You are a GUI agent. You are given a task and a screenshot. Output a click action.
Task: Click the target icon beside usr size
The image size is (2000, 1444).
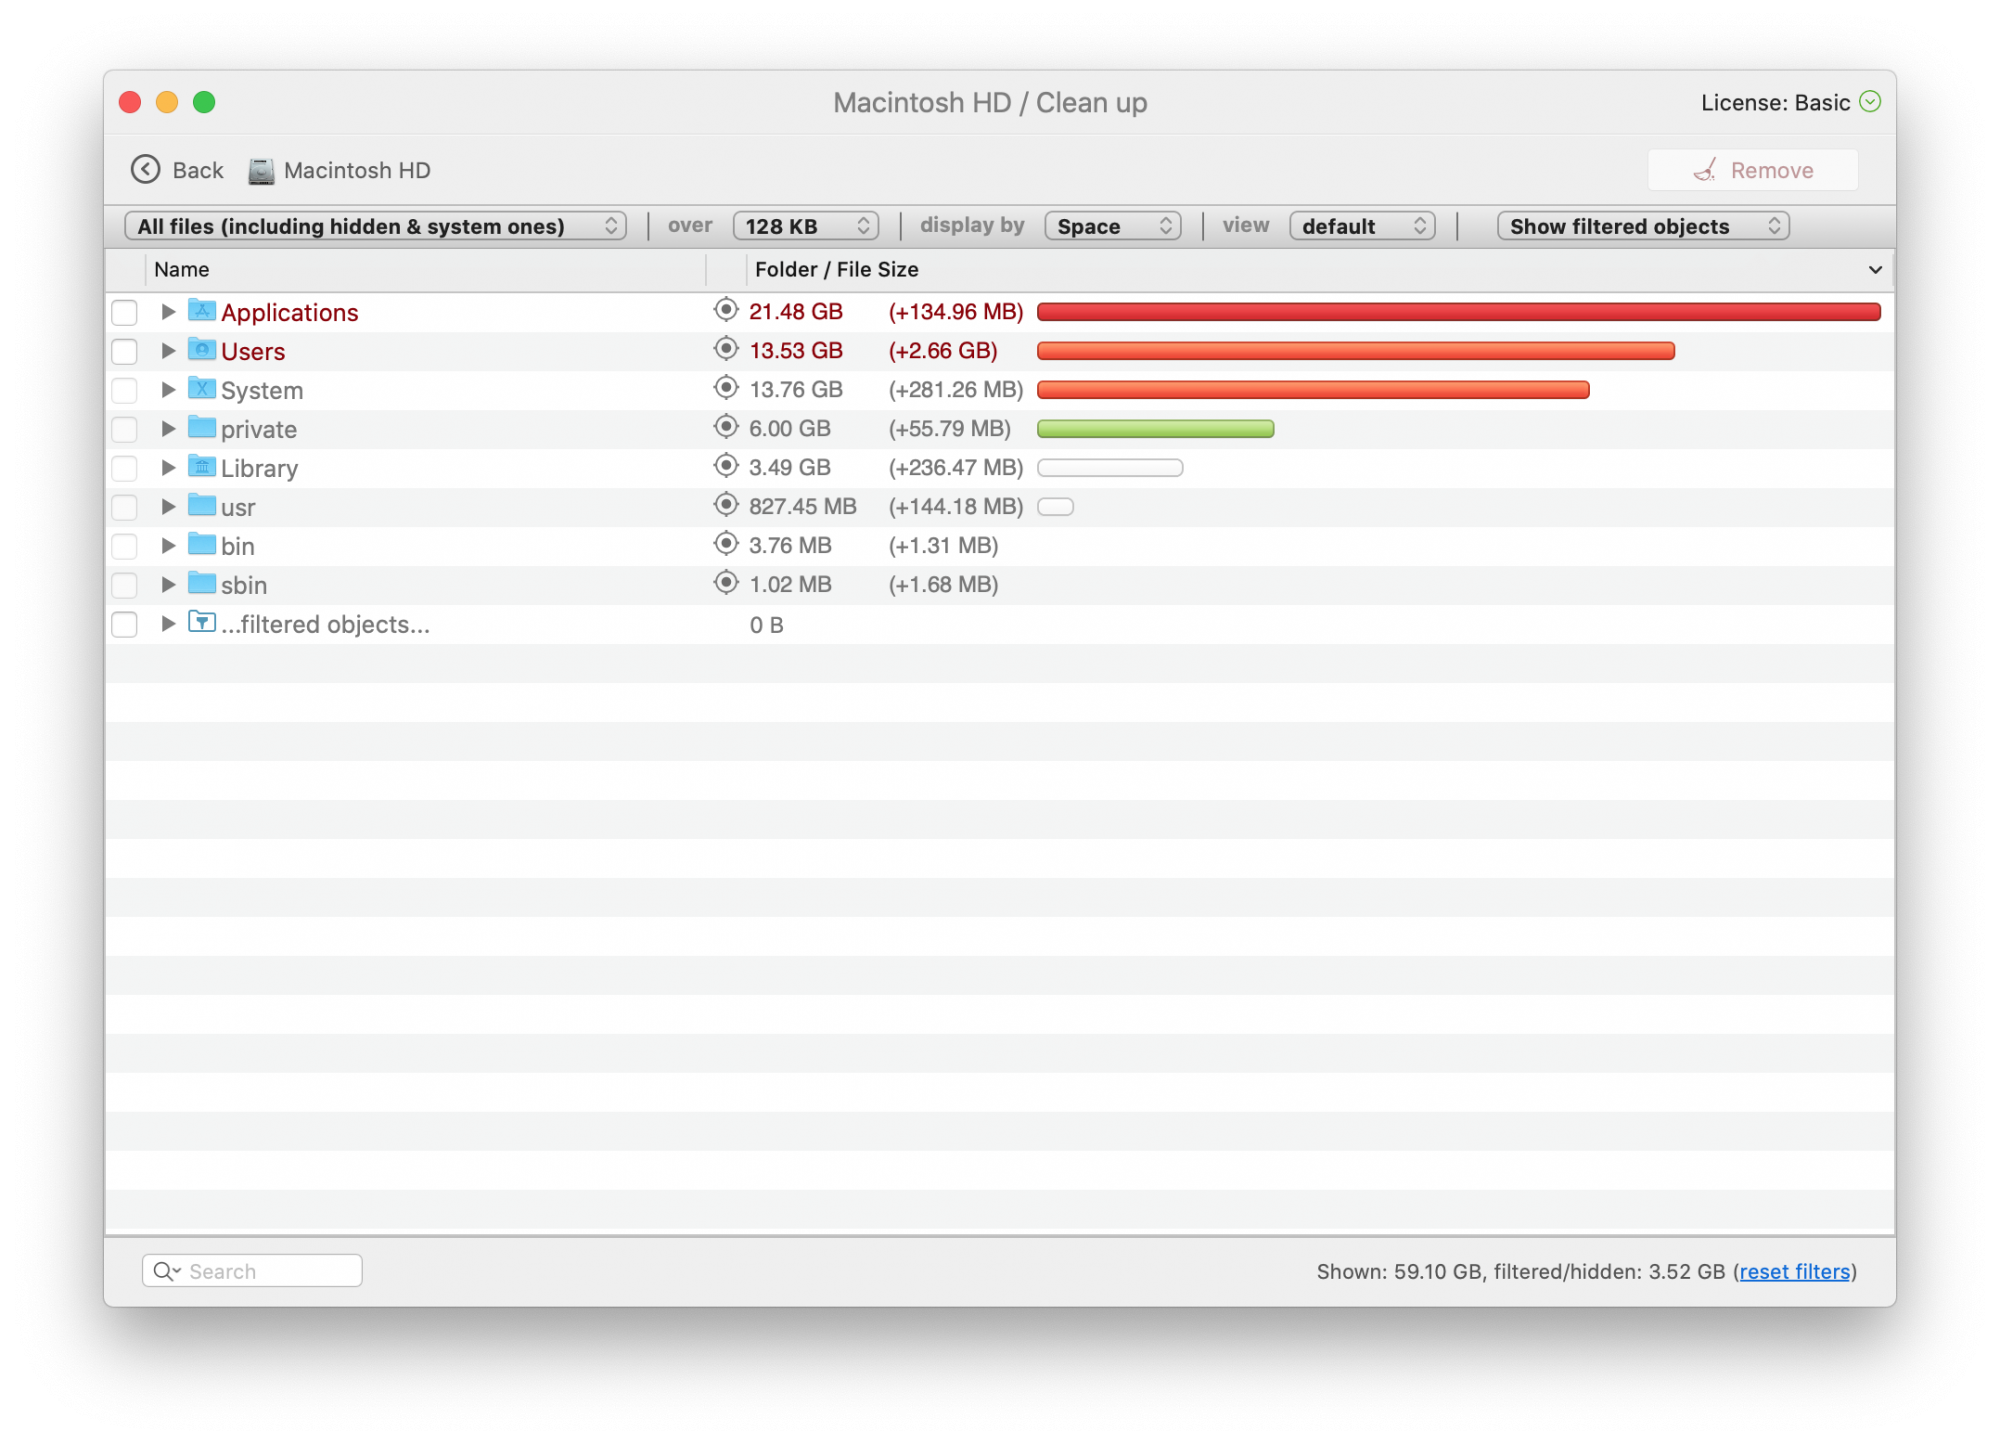[726, 505]
